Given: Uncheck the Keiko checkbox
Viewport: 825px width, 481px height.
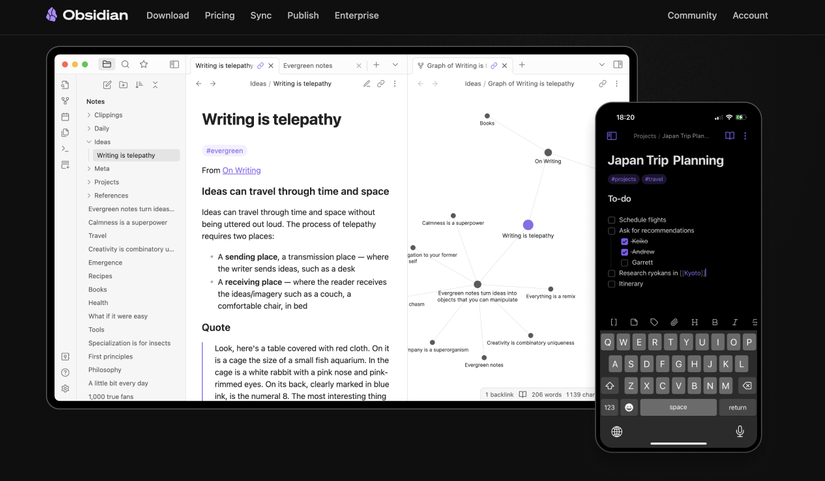Looking at the screenshot, I should (x=625, y=242).
